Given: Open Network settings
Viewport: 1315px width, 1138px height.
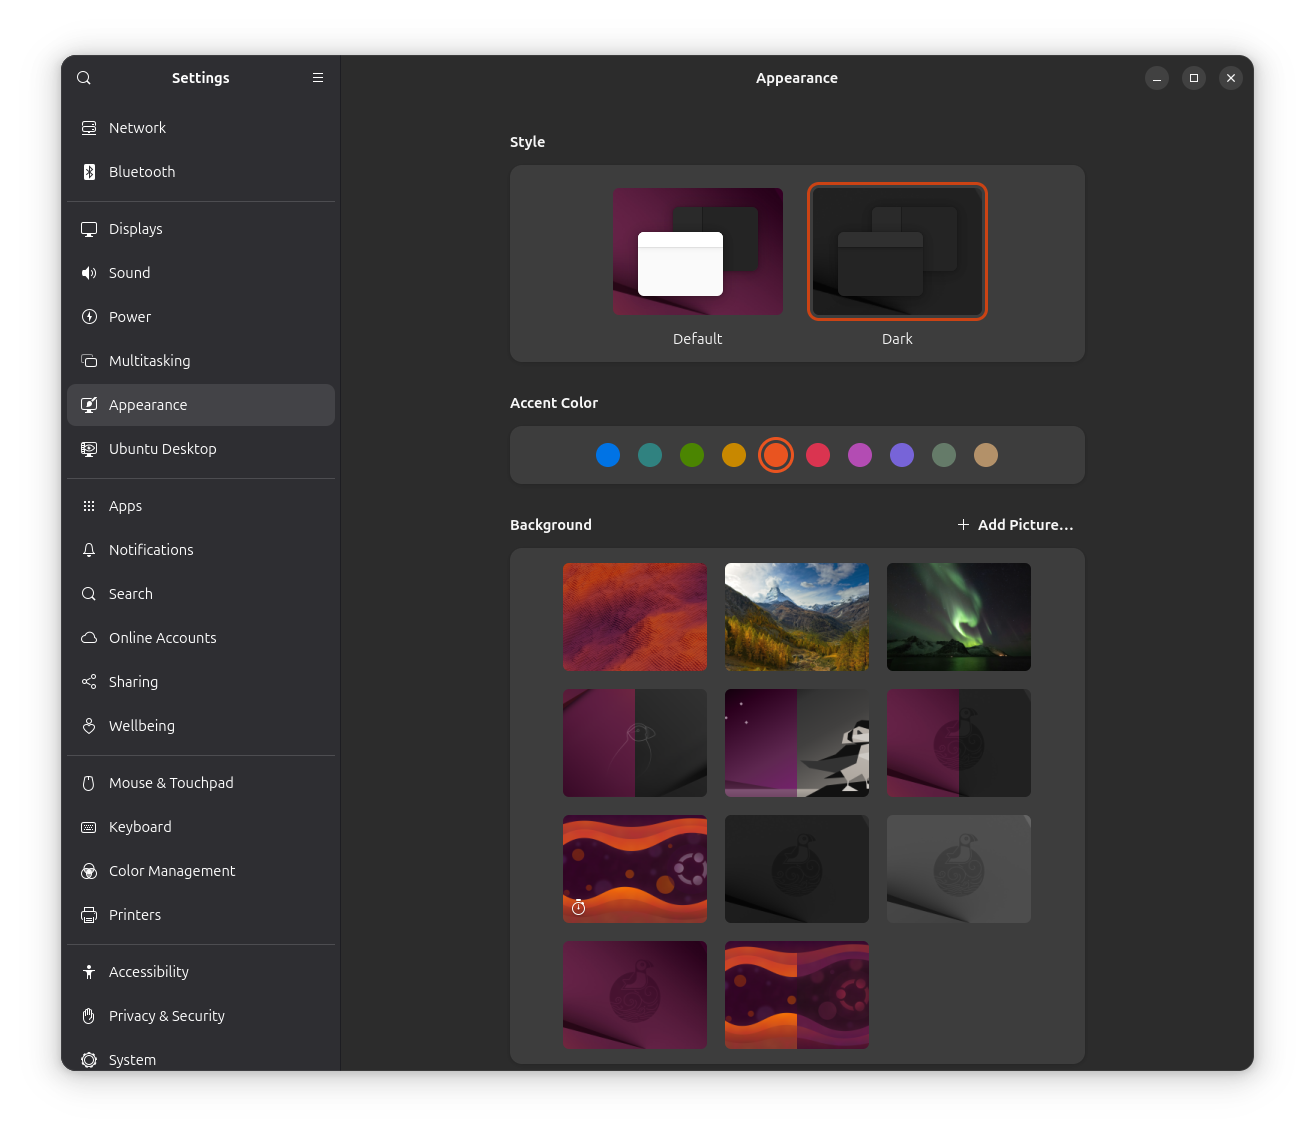Looking at the screenshot, I should point(137,127).
